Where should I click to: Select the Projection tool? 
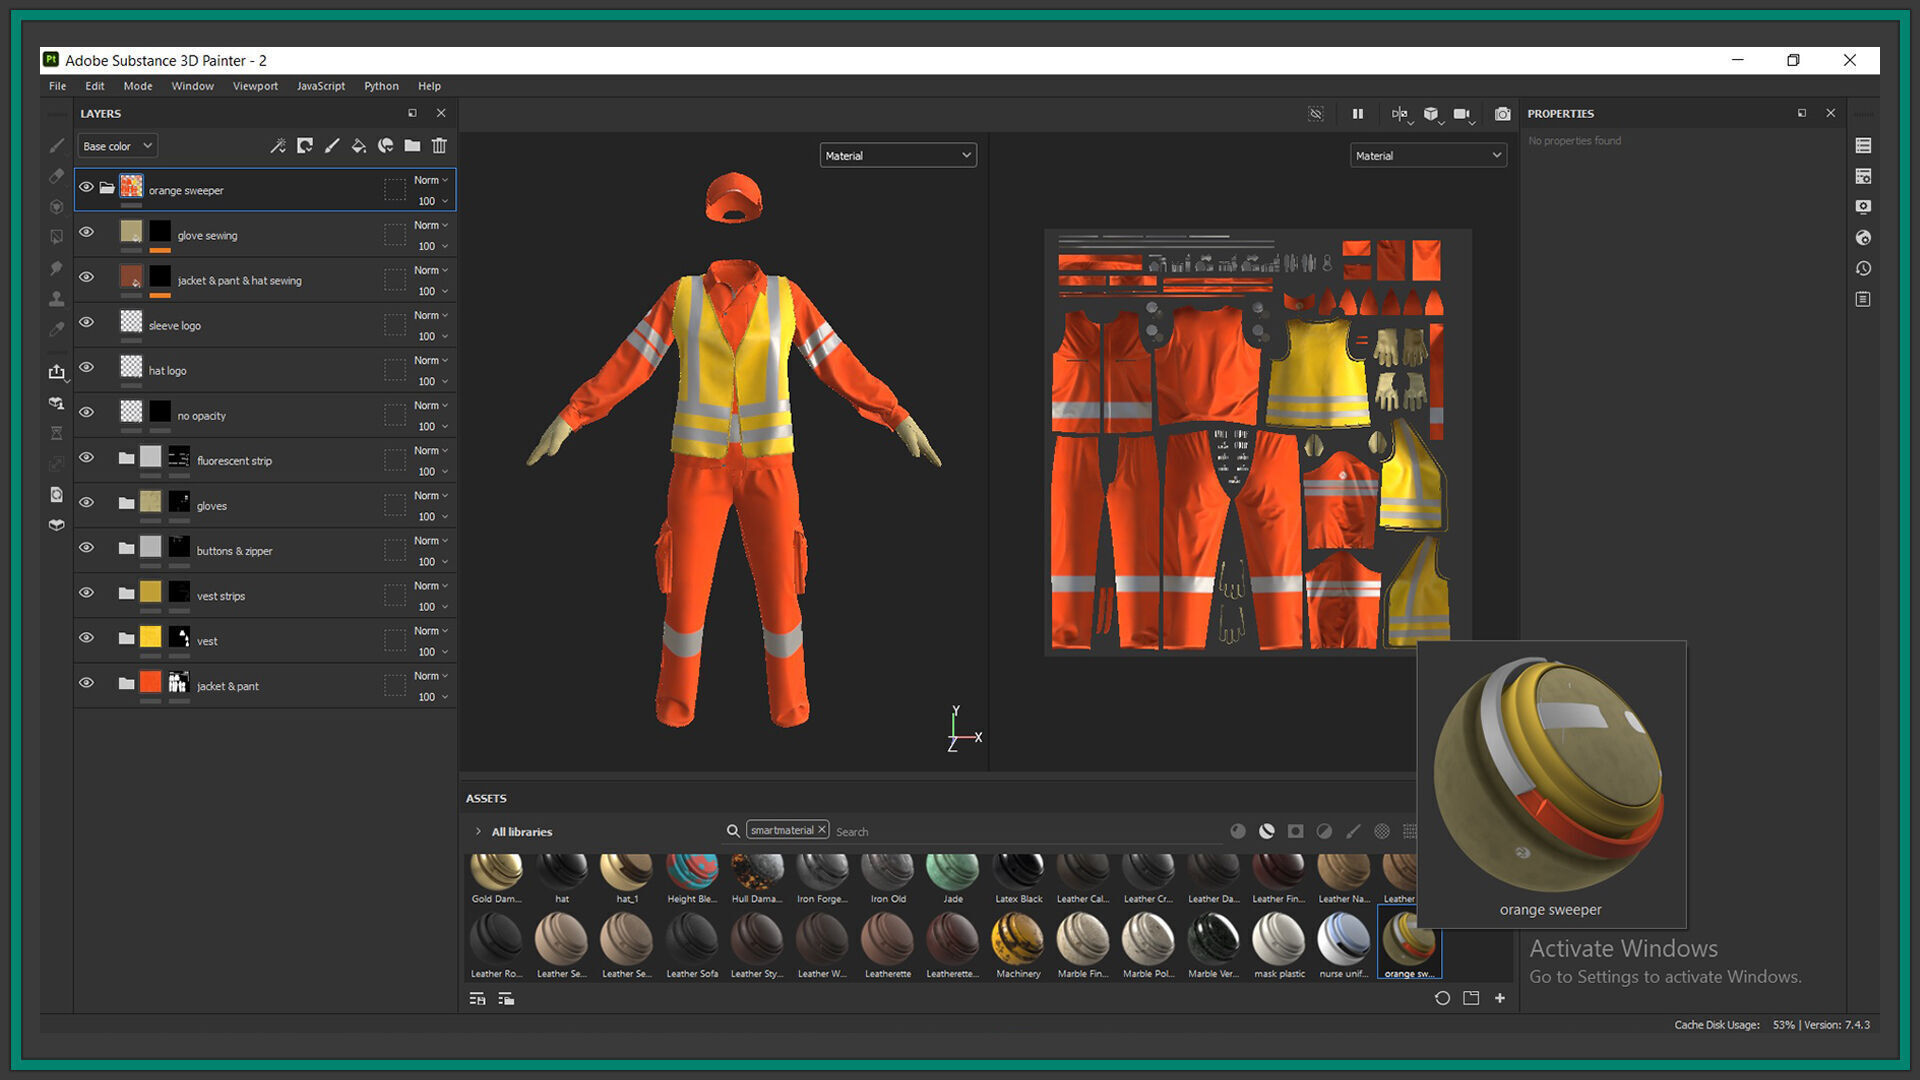(x=57, y=207)
